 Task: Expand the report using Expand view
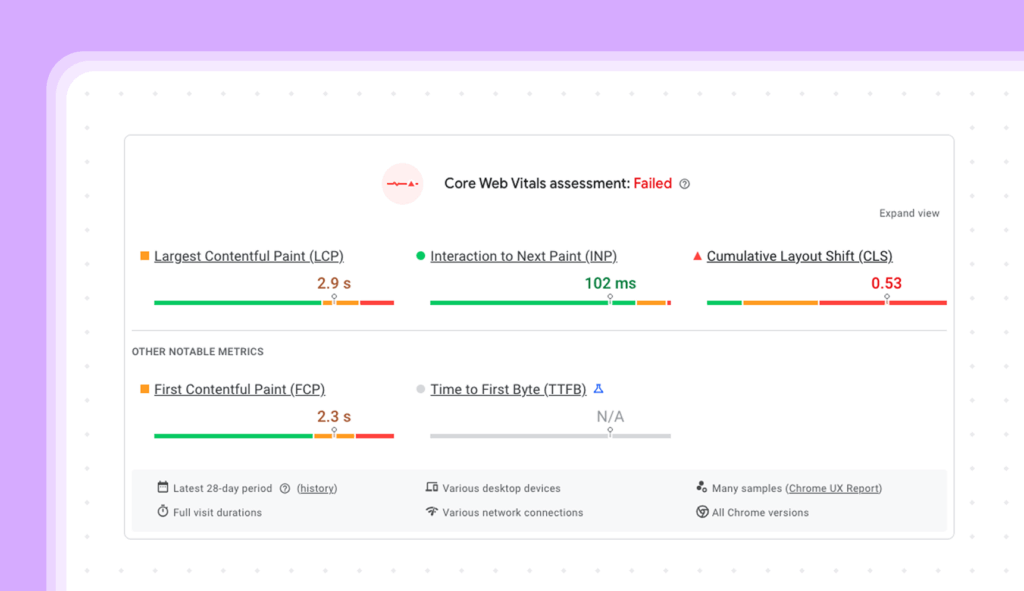pyautogui.click(x=909, y=213)
